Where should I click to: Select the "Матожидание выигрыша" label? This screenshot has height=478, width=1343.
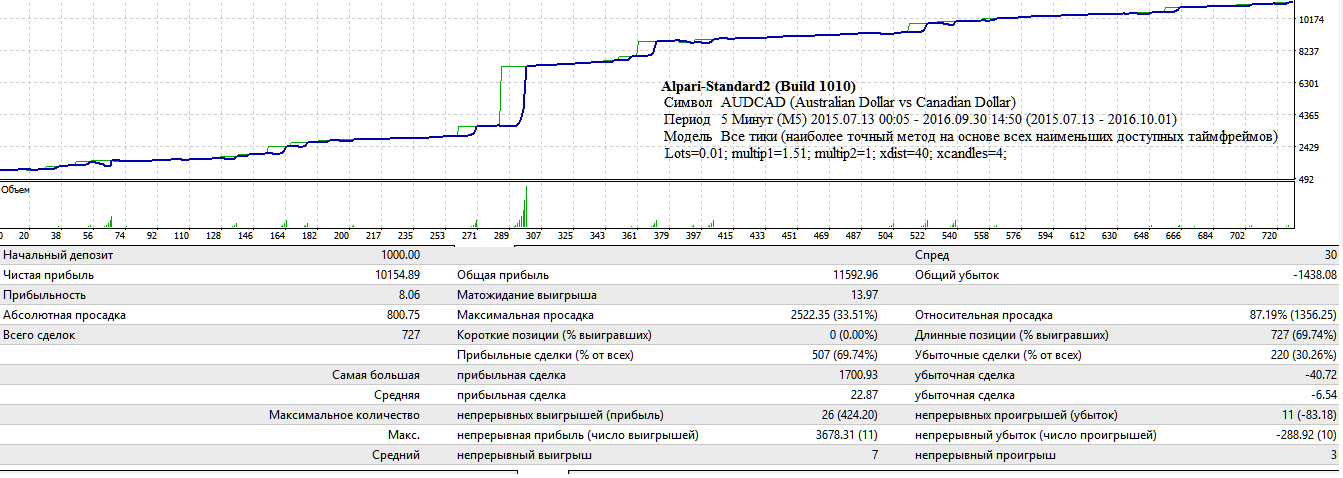point(527,295)
